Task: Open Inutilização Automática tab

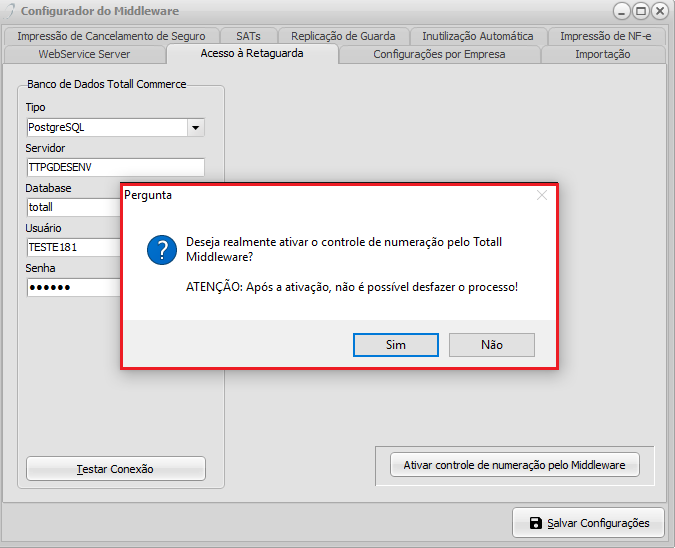Action: pyautogui.click(x=477, y=36)
